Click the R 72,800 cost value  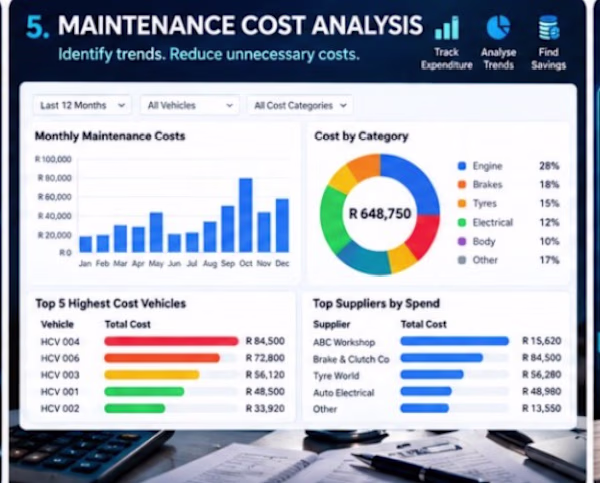(265, 358)
